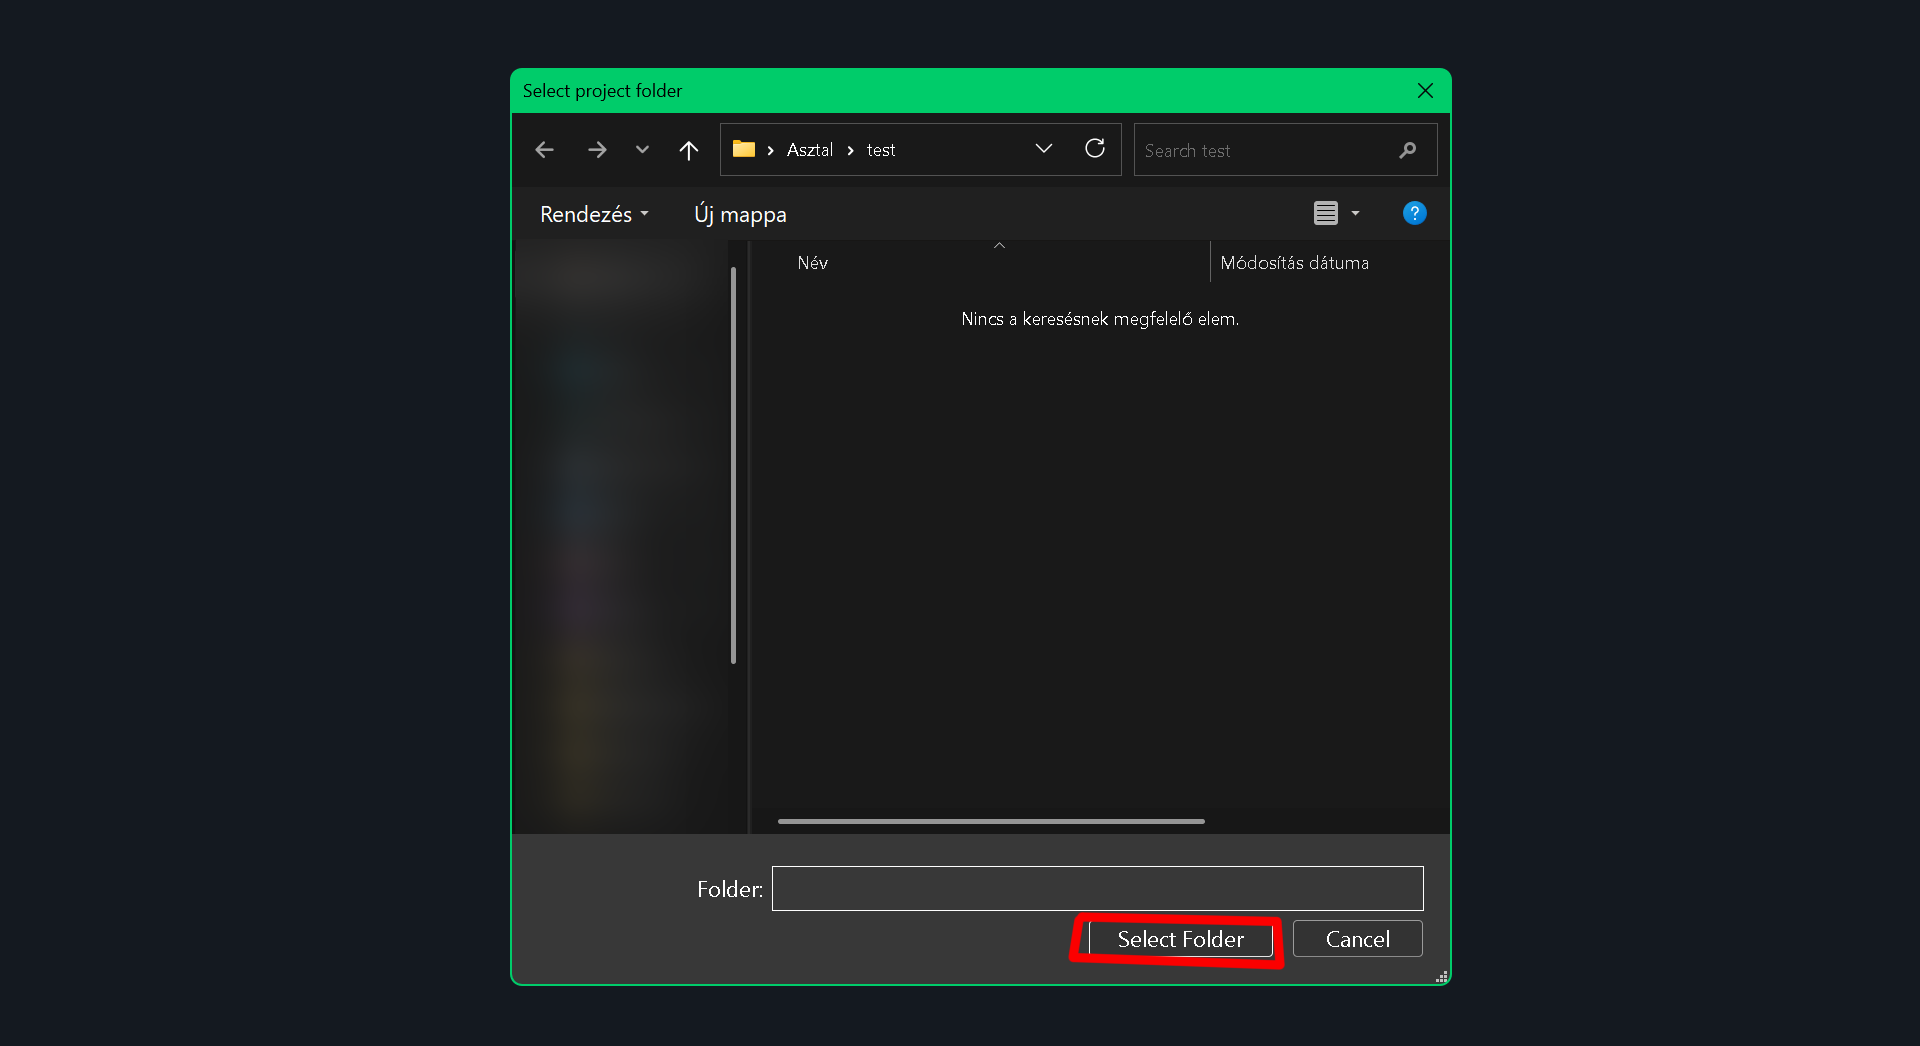Sort by Módosítás dátuma column header
The image size is (1920, 1046).
tap(1294, 263)
